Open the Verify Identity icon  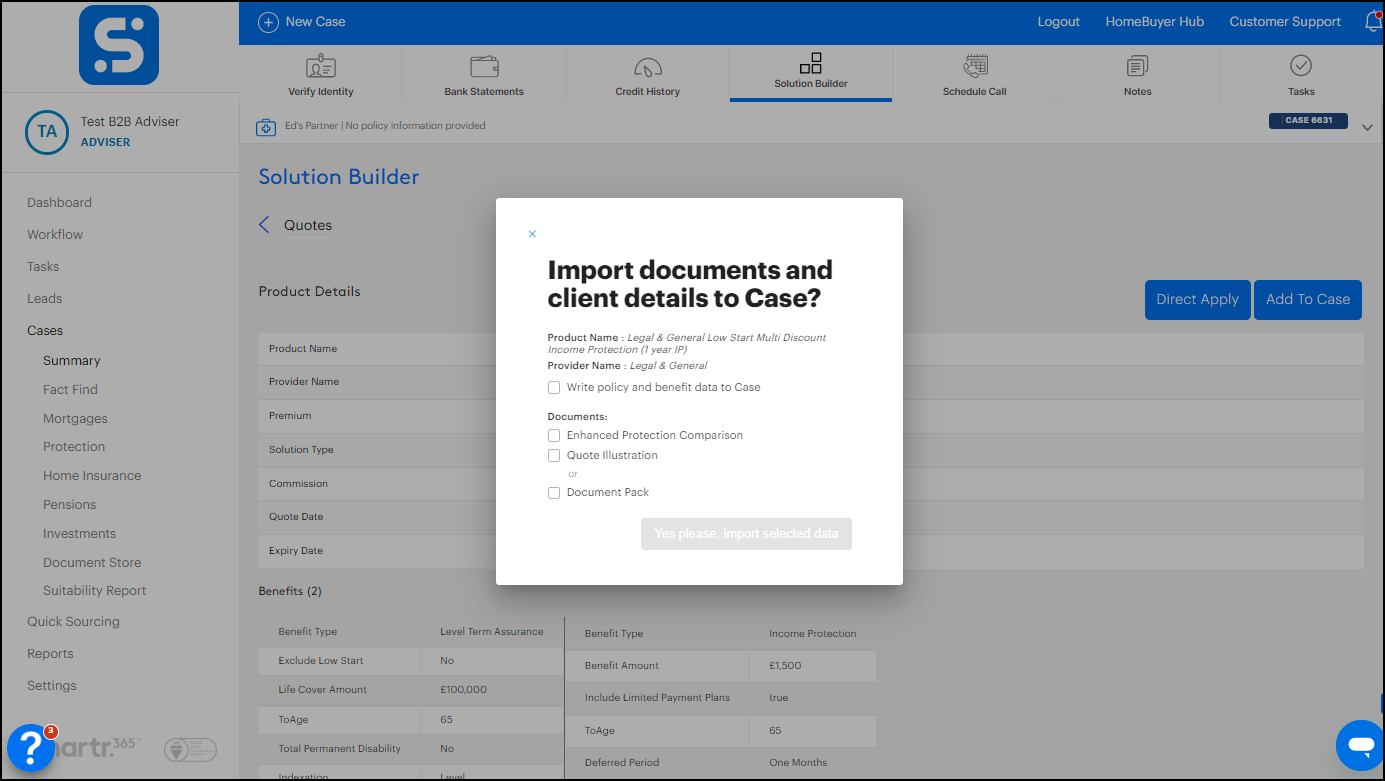(x=321, y=67)
